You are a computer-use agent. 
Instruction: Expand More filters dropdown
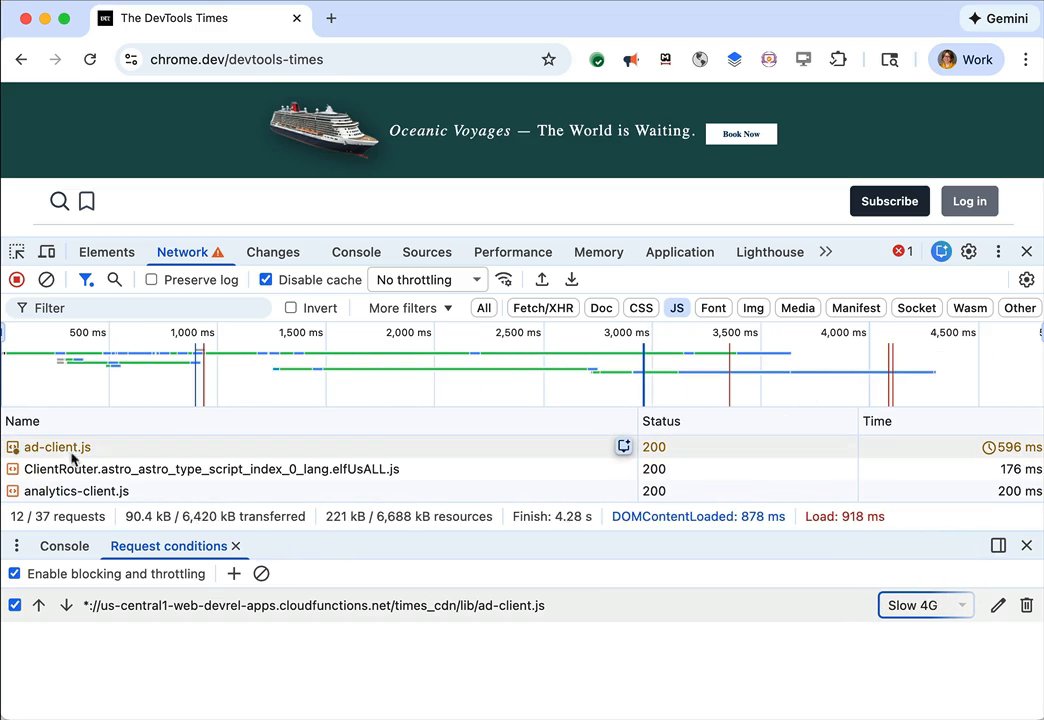pos(410,308)
